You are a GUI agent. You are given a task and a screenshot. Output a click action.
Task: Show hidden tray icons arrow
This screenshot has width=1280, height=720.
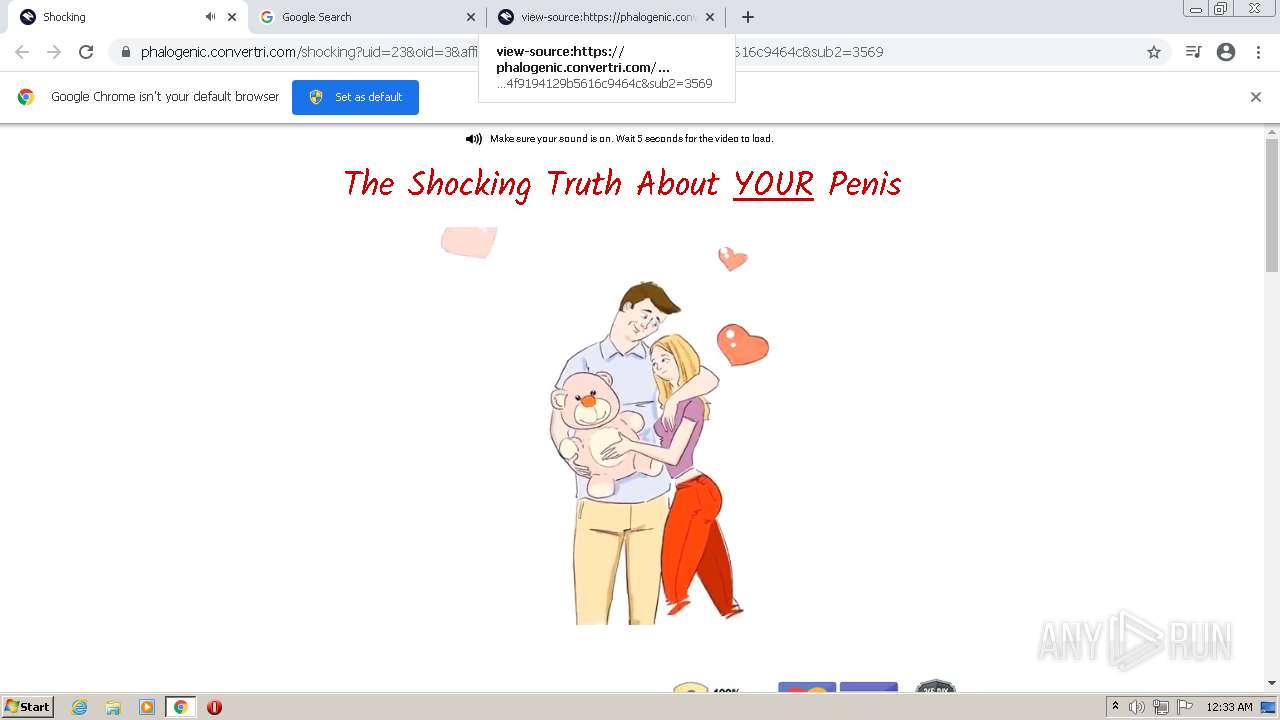[x=1115, y=707]
